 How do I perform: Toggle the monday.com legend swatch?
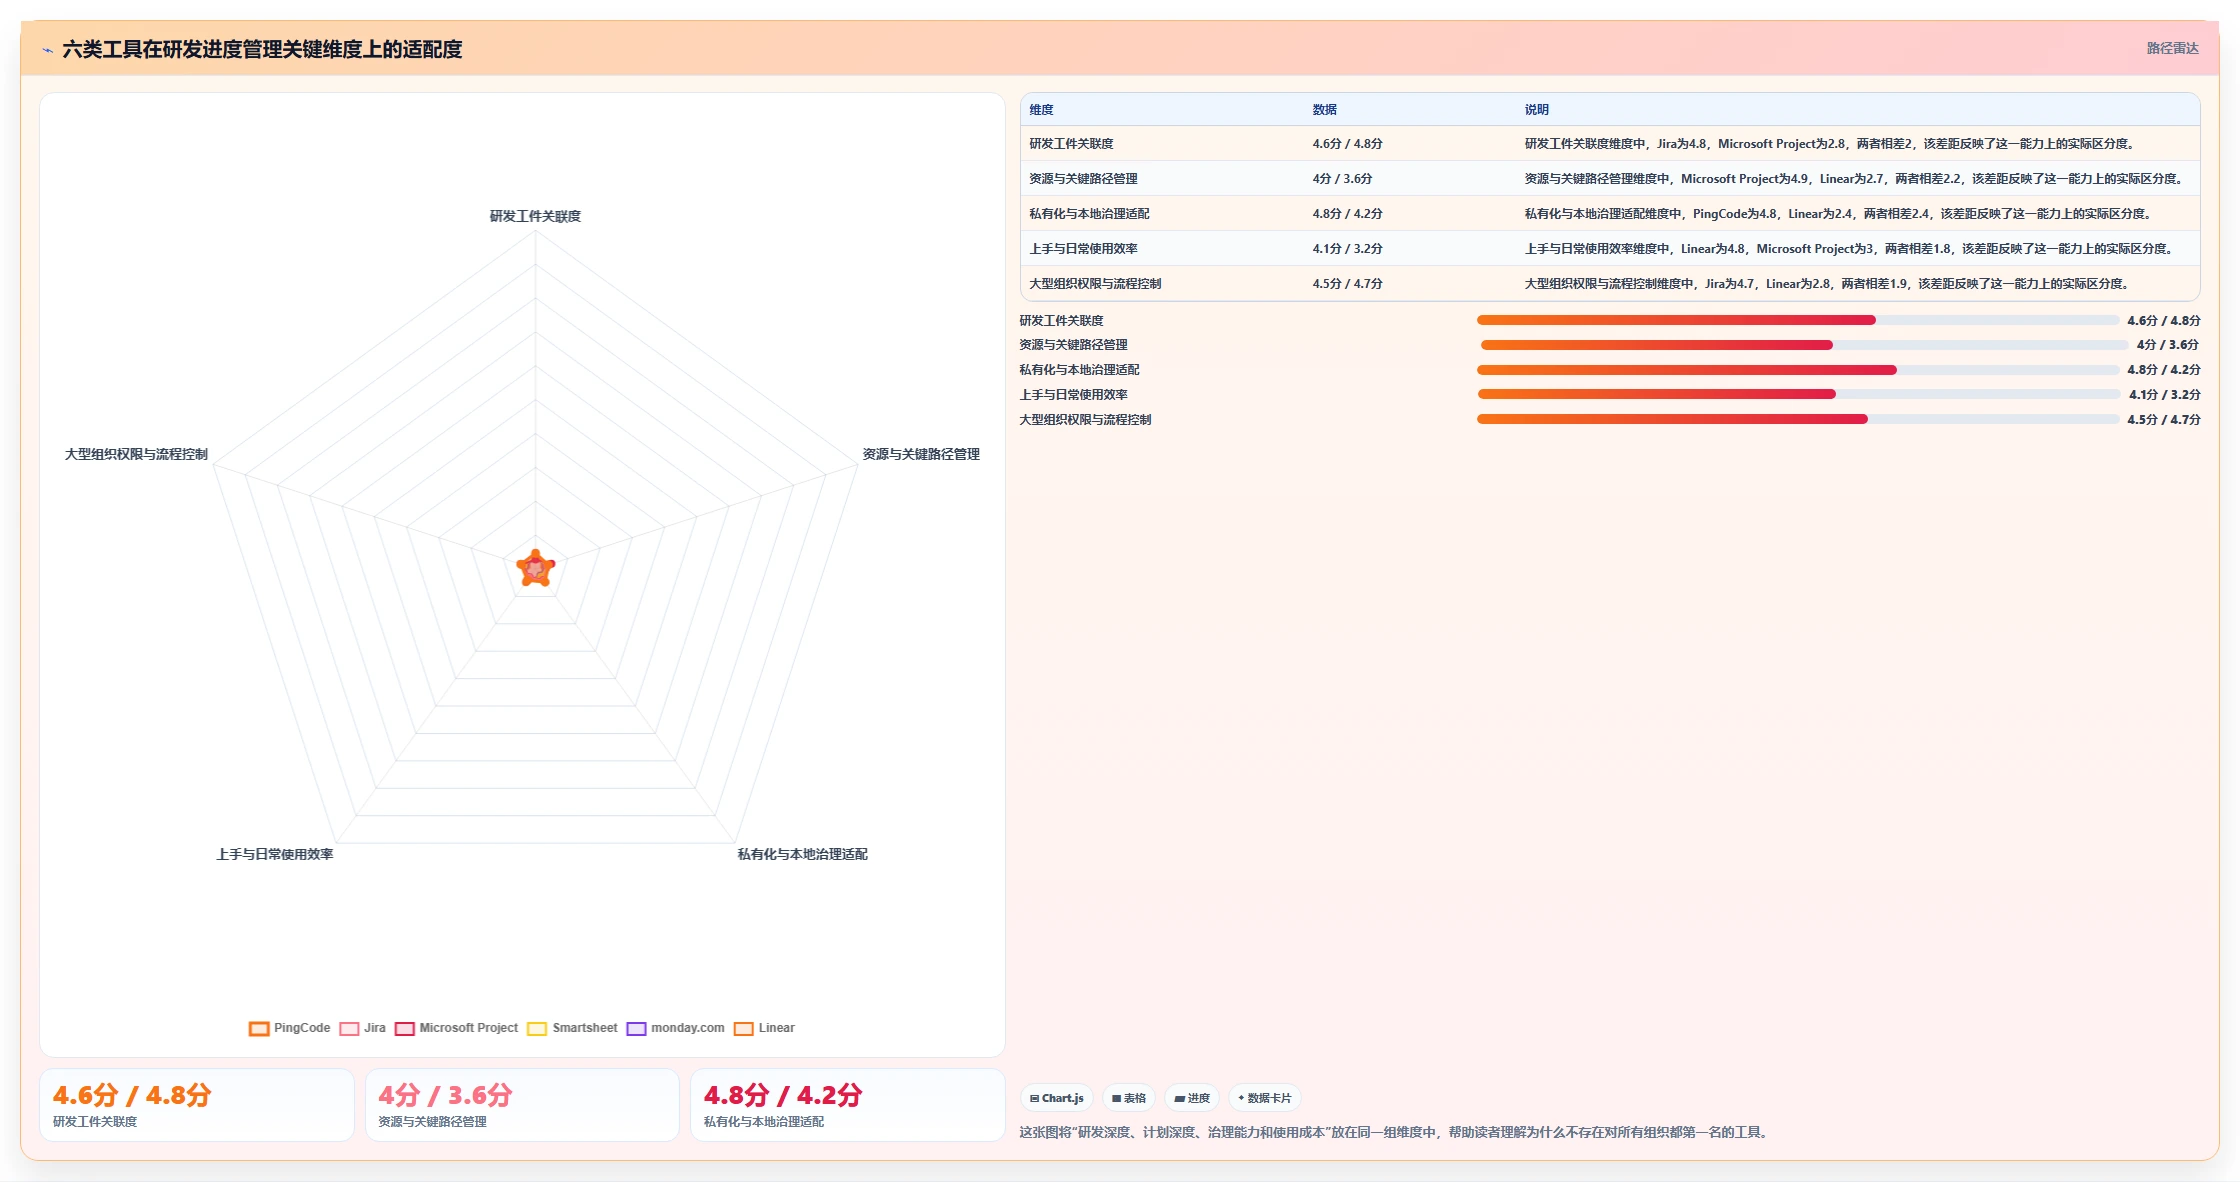point(636,1028)
